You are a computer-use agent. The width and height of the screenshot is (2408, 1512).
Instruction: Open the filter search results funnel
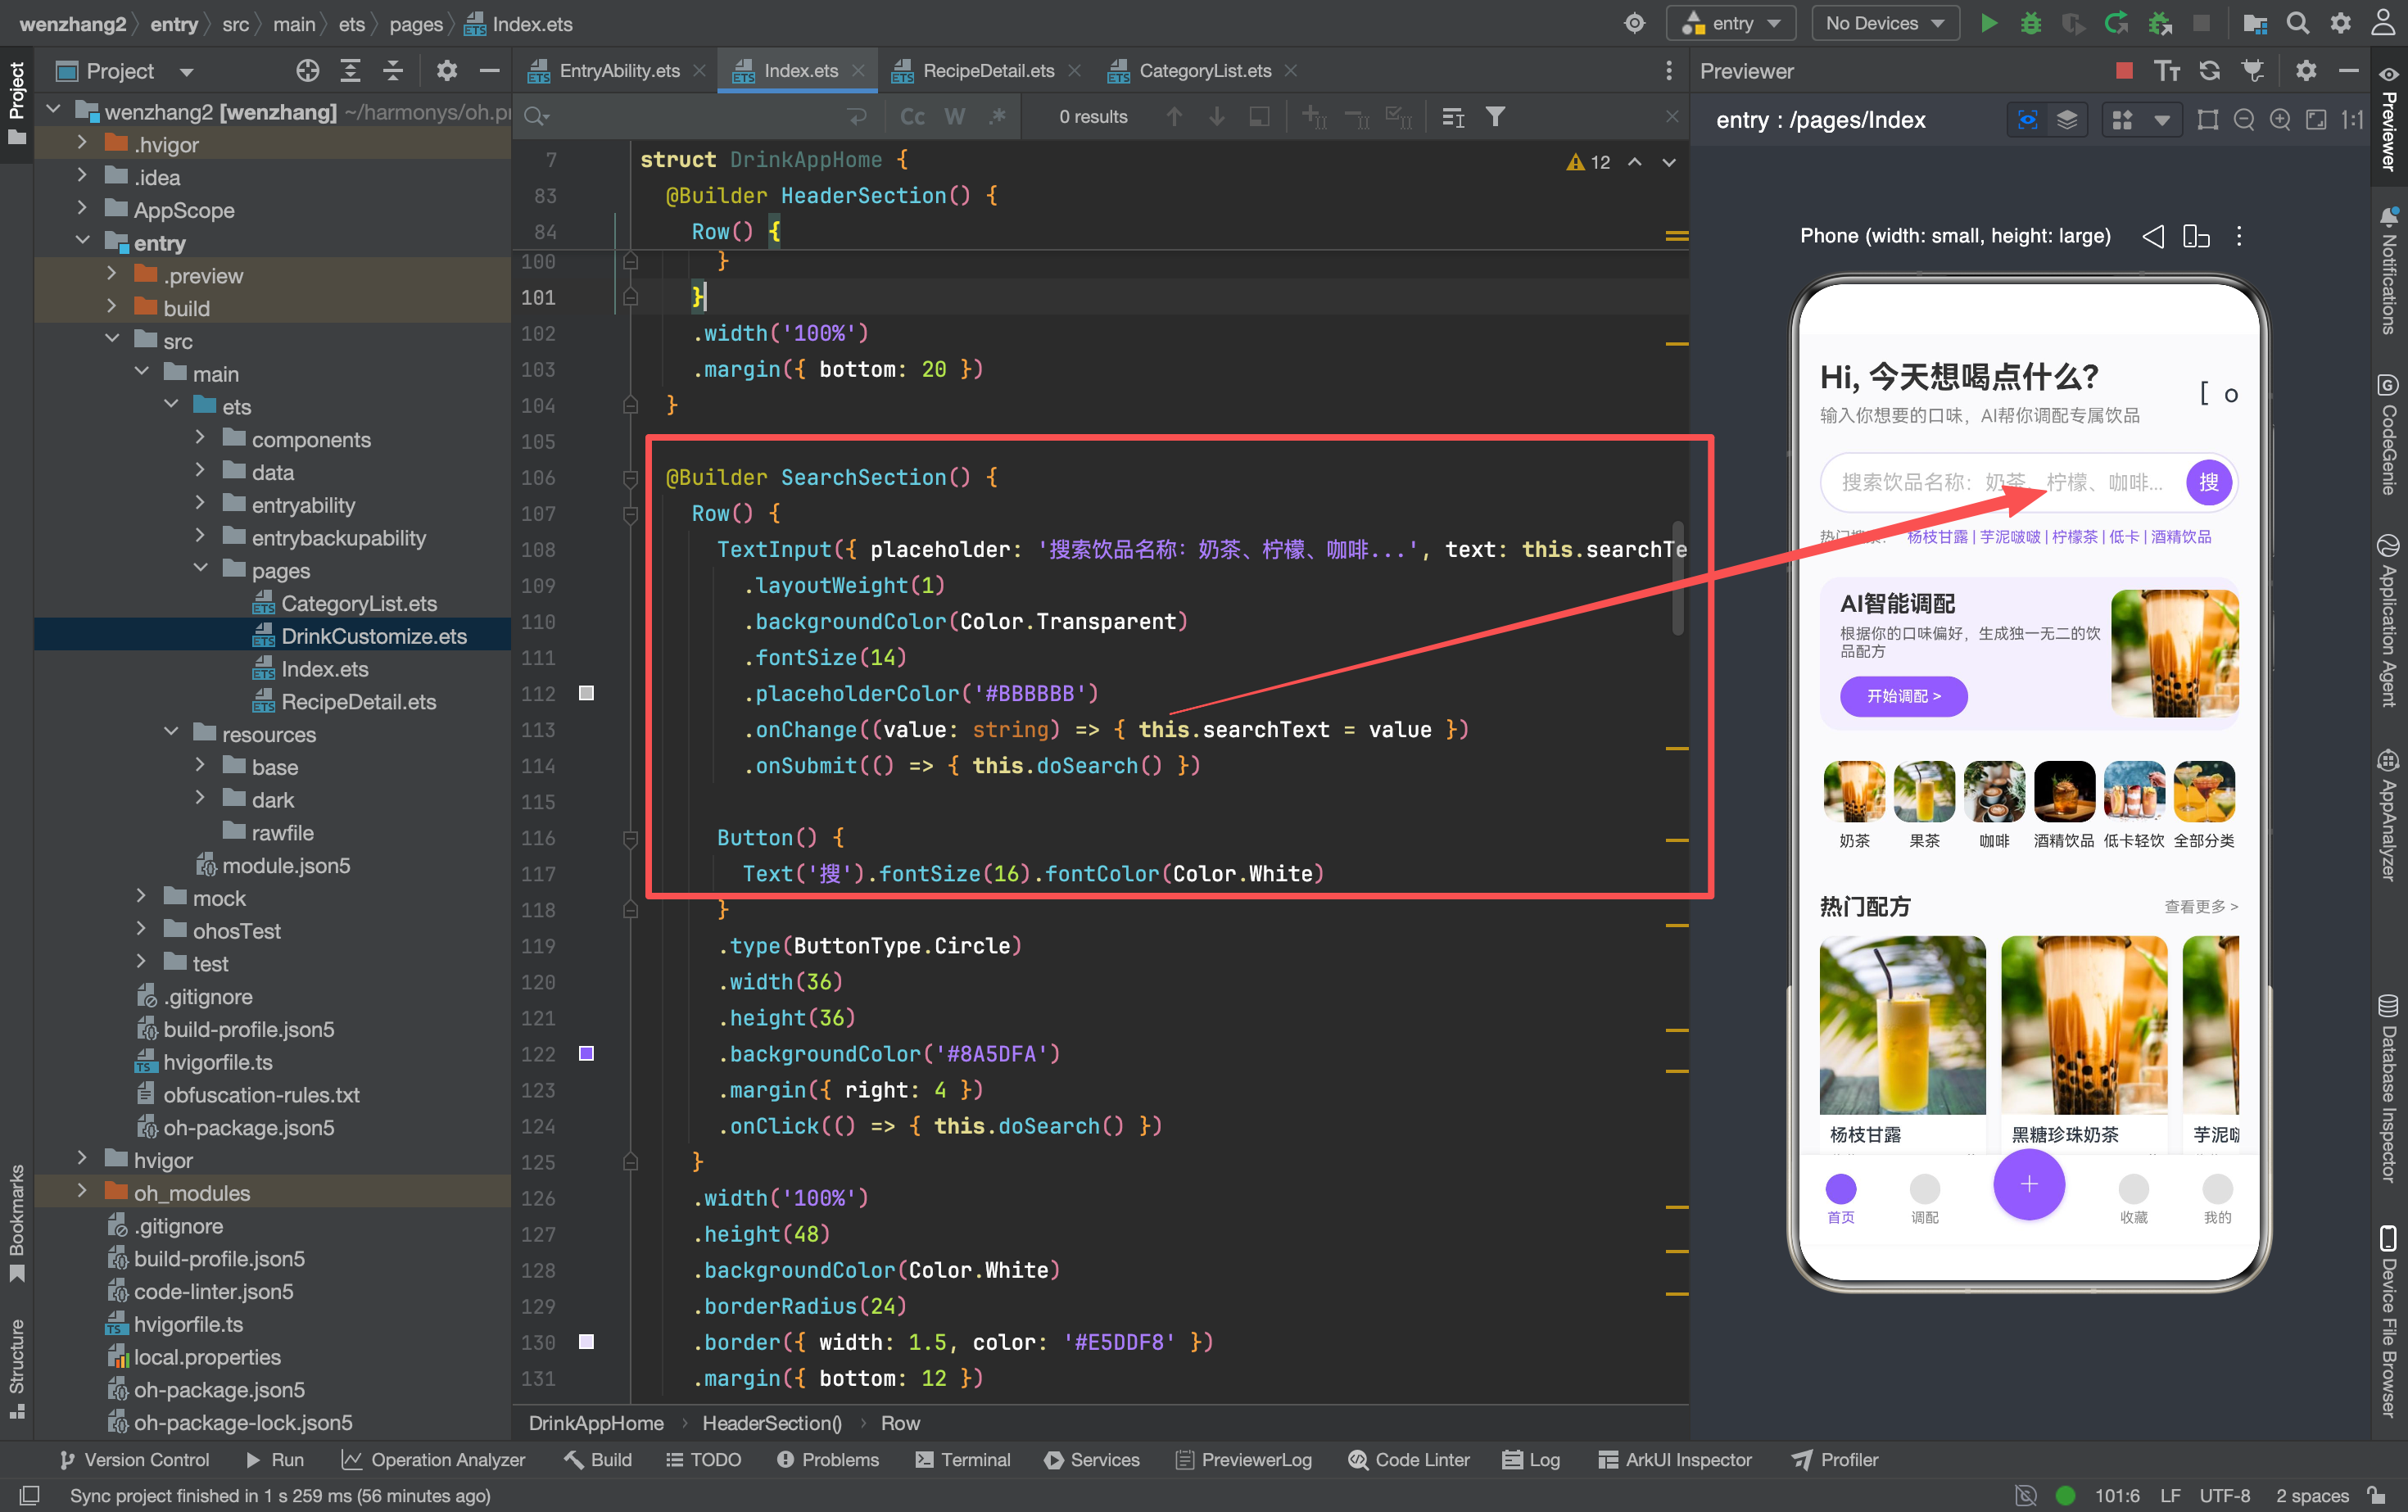[x=1495, y=117]
